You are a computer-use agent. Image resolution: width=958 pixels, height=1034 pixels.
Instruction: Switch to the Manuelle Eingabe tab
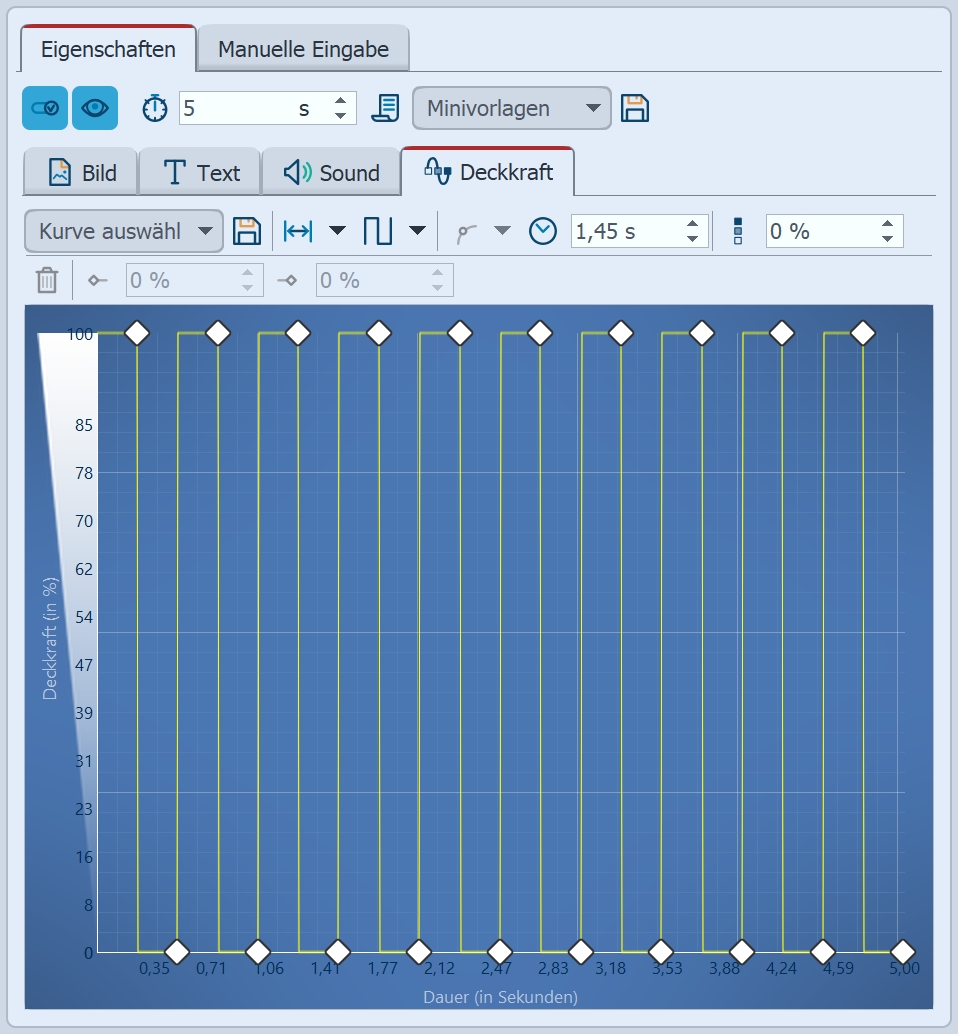tap(303, 49)
